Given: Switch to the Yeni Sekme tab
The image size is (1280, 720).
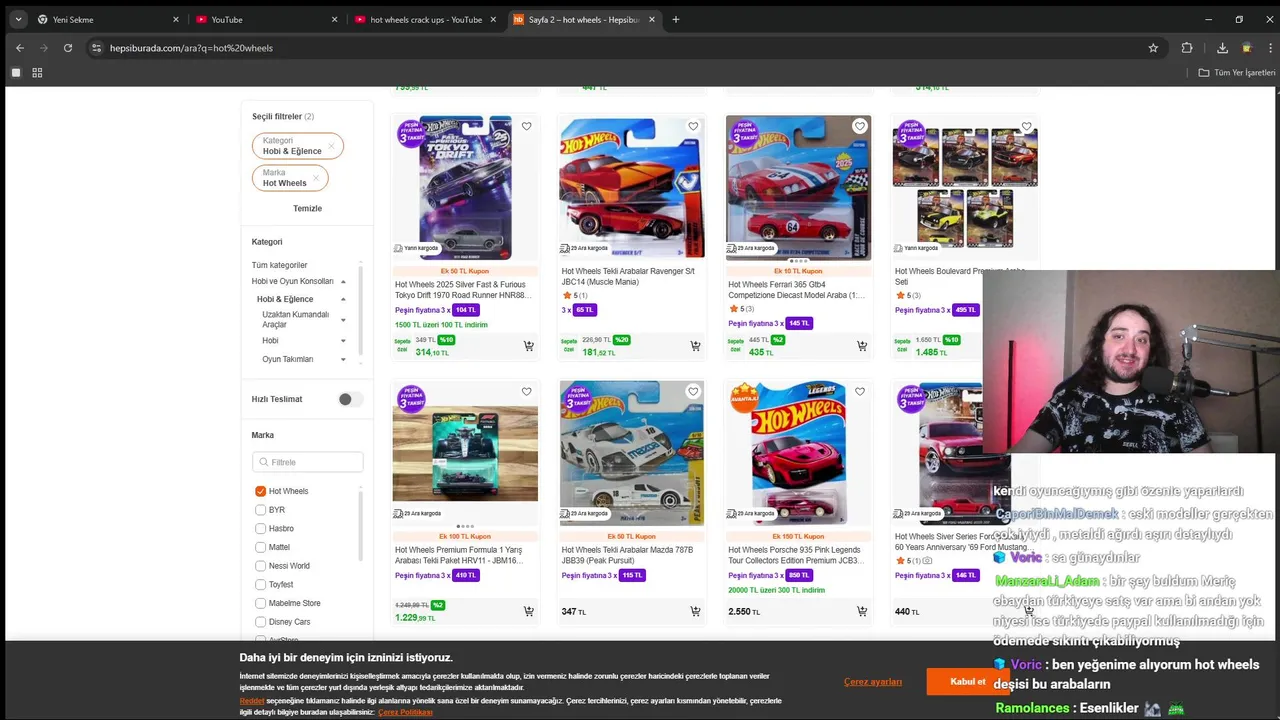Looking at the screenshot, I should click(x=108, y=19).
